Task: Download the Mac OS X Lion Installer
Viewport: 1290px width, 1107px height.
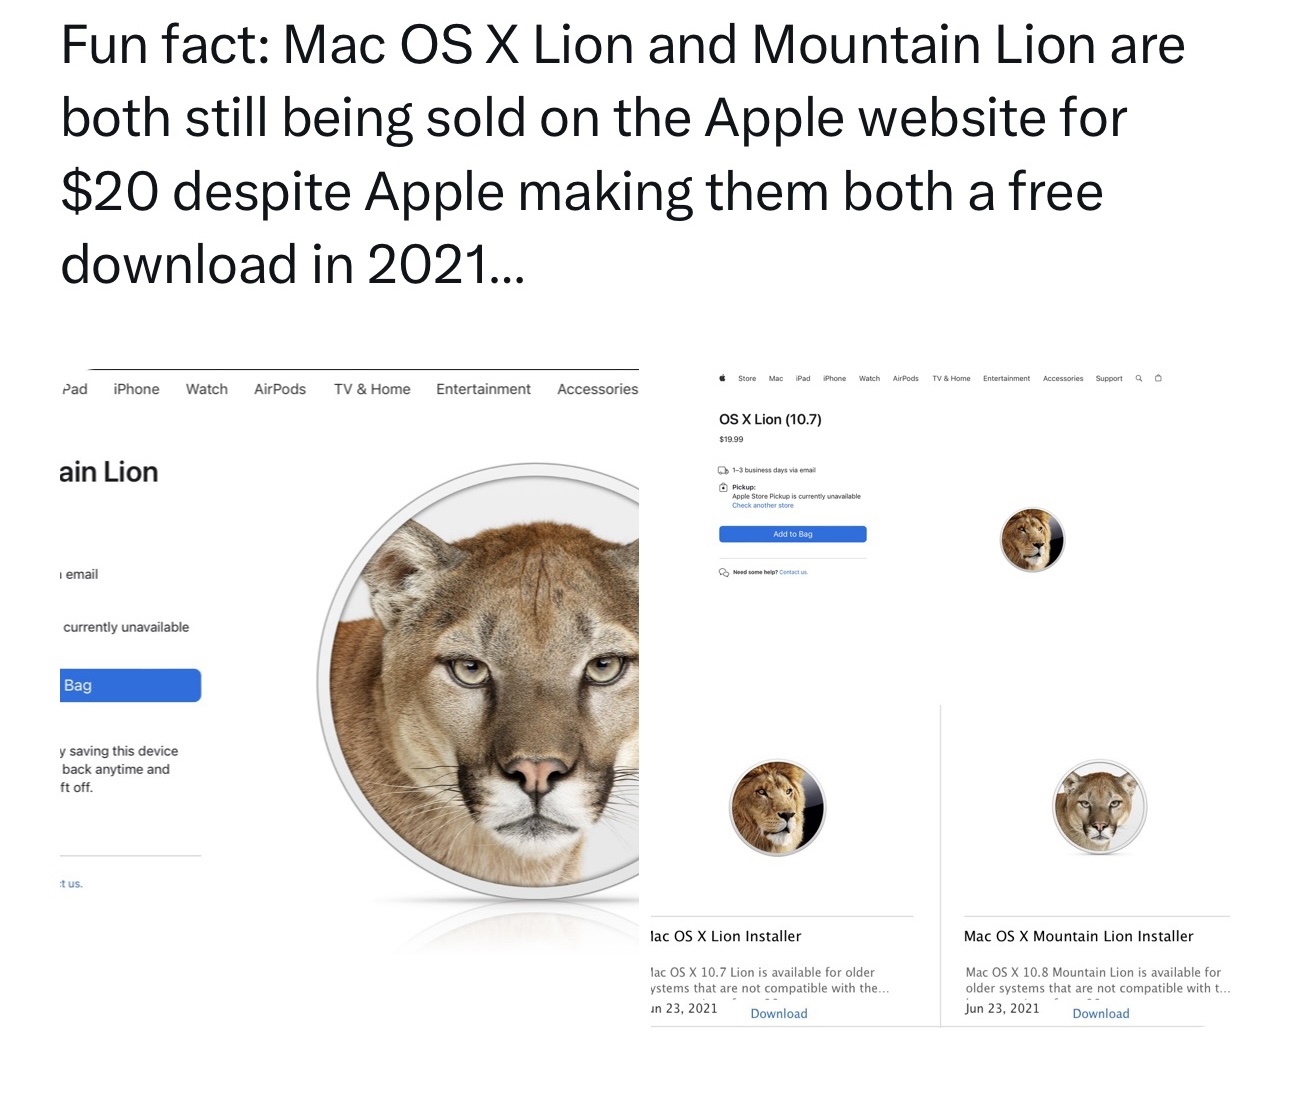Action: click(x=779, y=1013)
